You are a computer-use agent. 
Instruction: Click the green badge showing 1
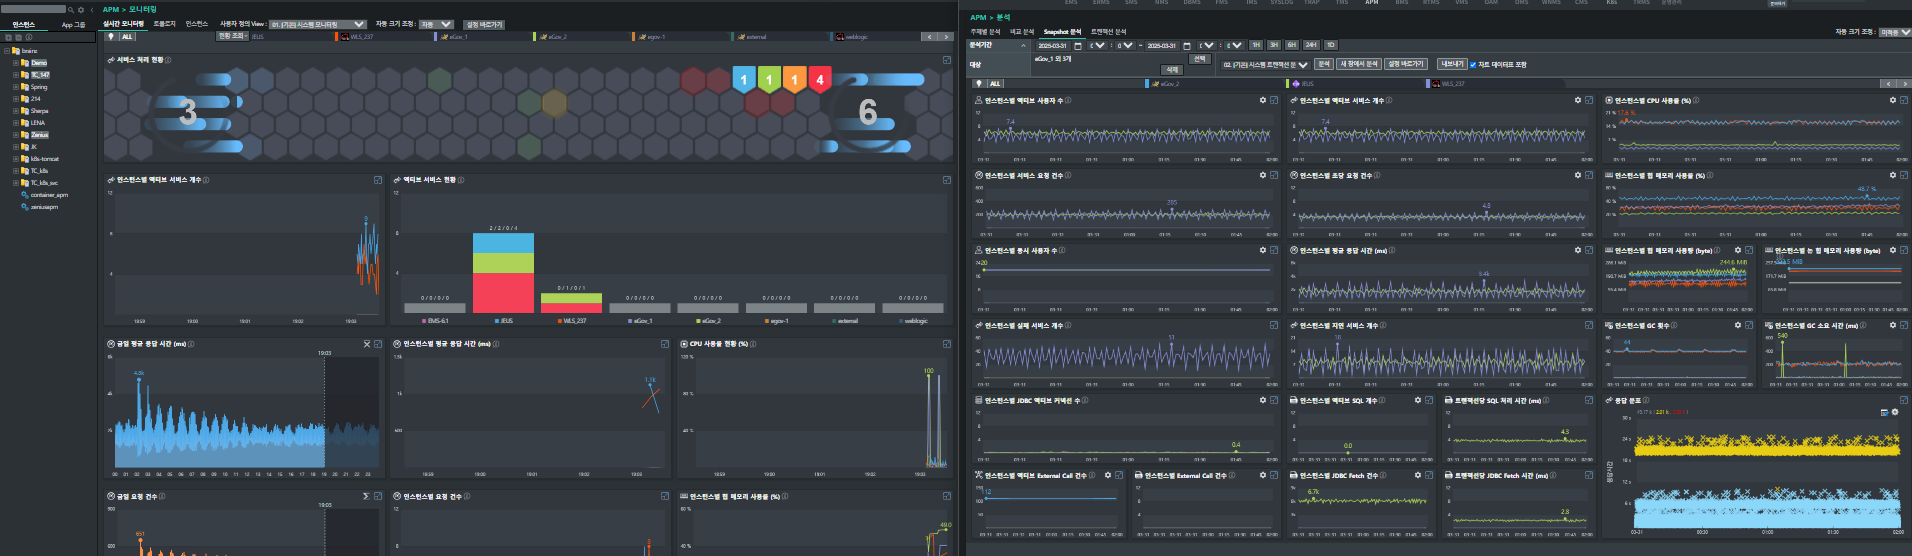[x=769, y=79]
